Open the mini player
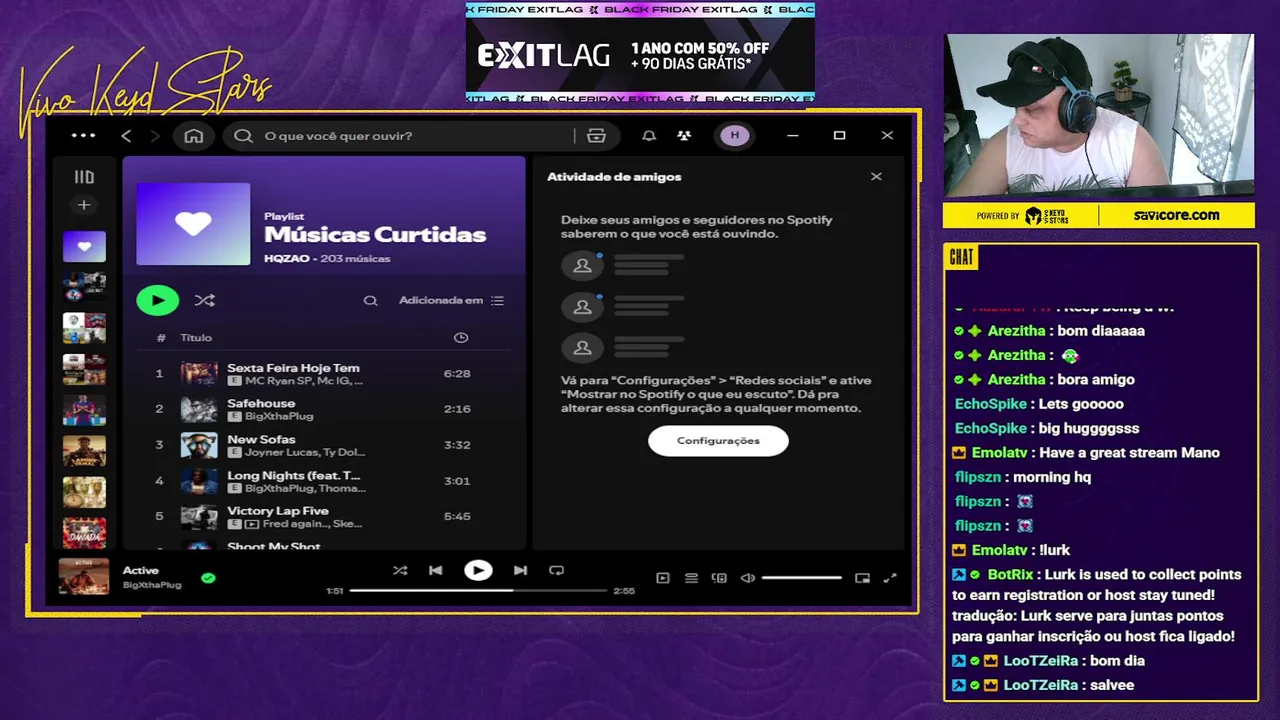 click(862, 578)
